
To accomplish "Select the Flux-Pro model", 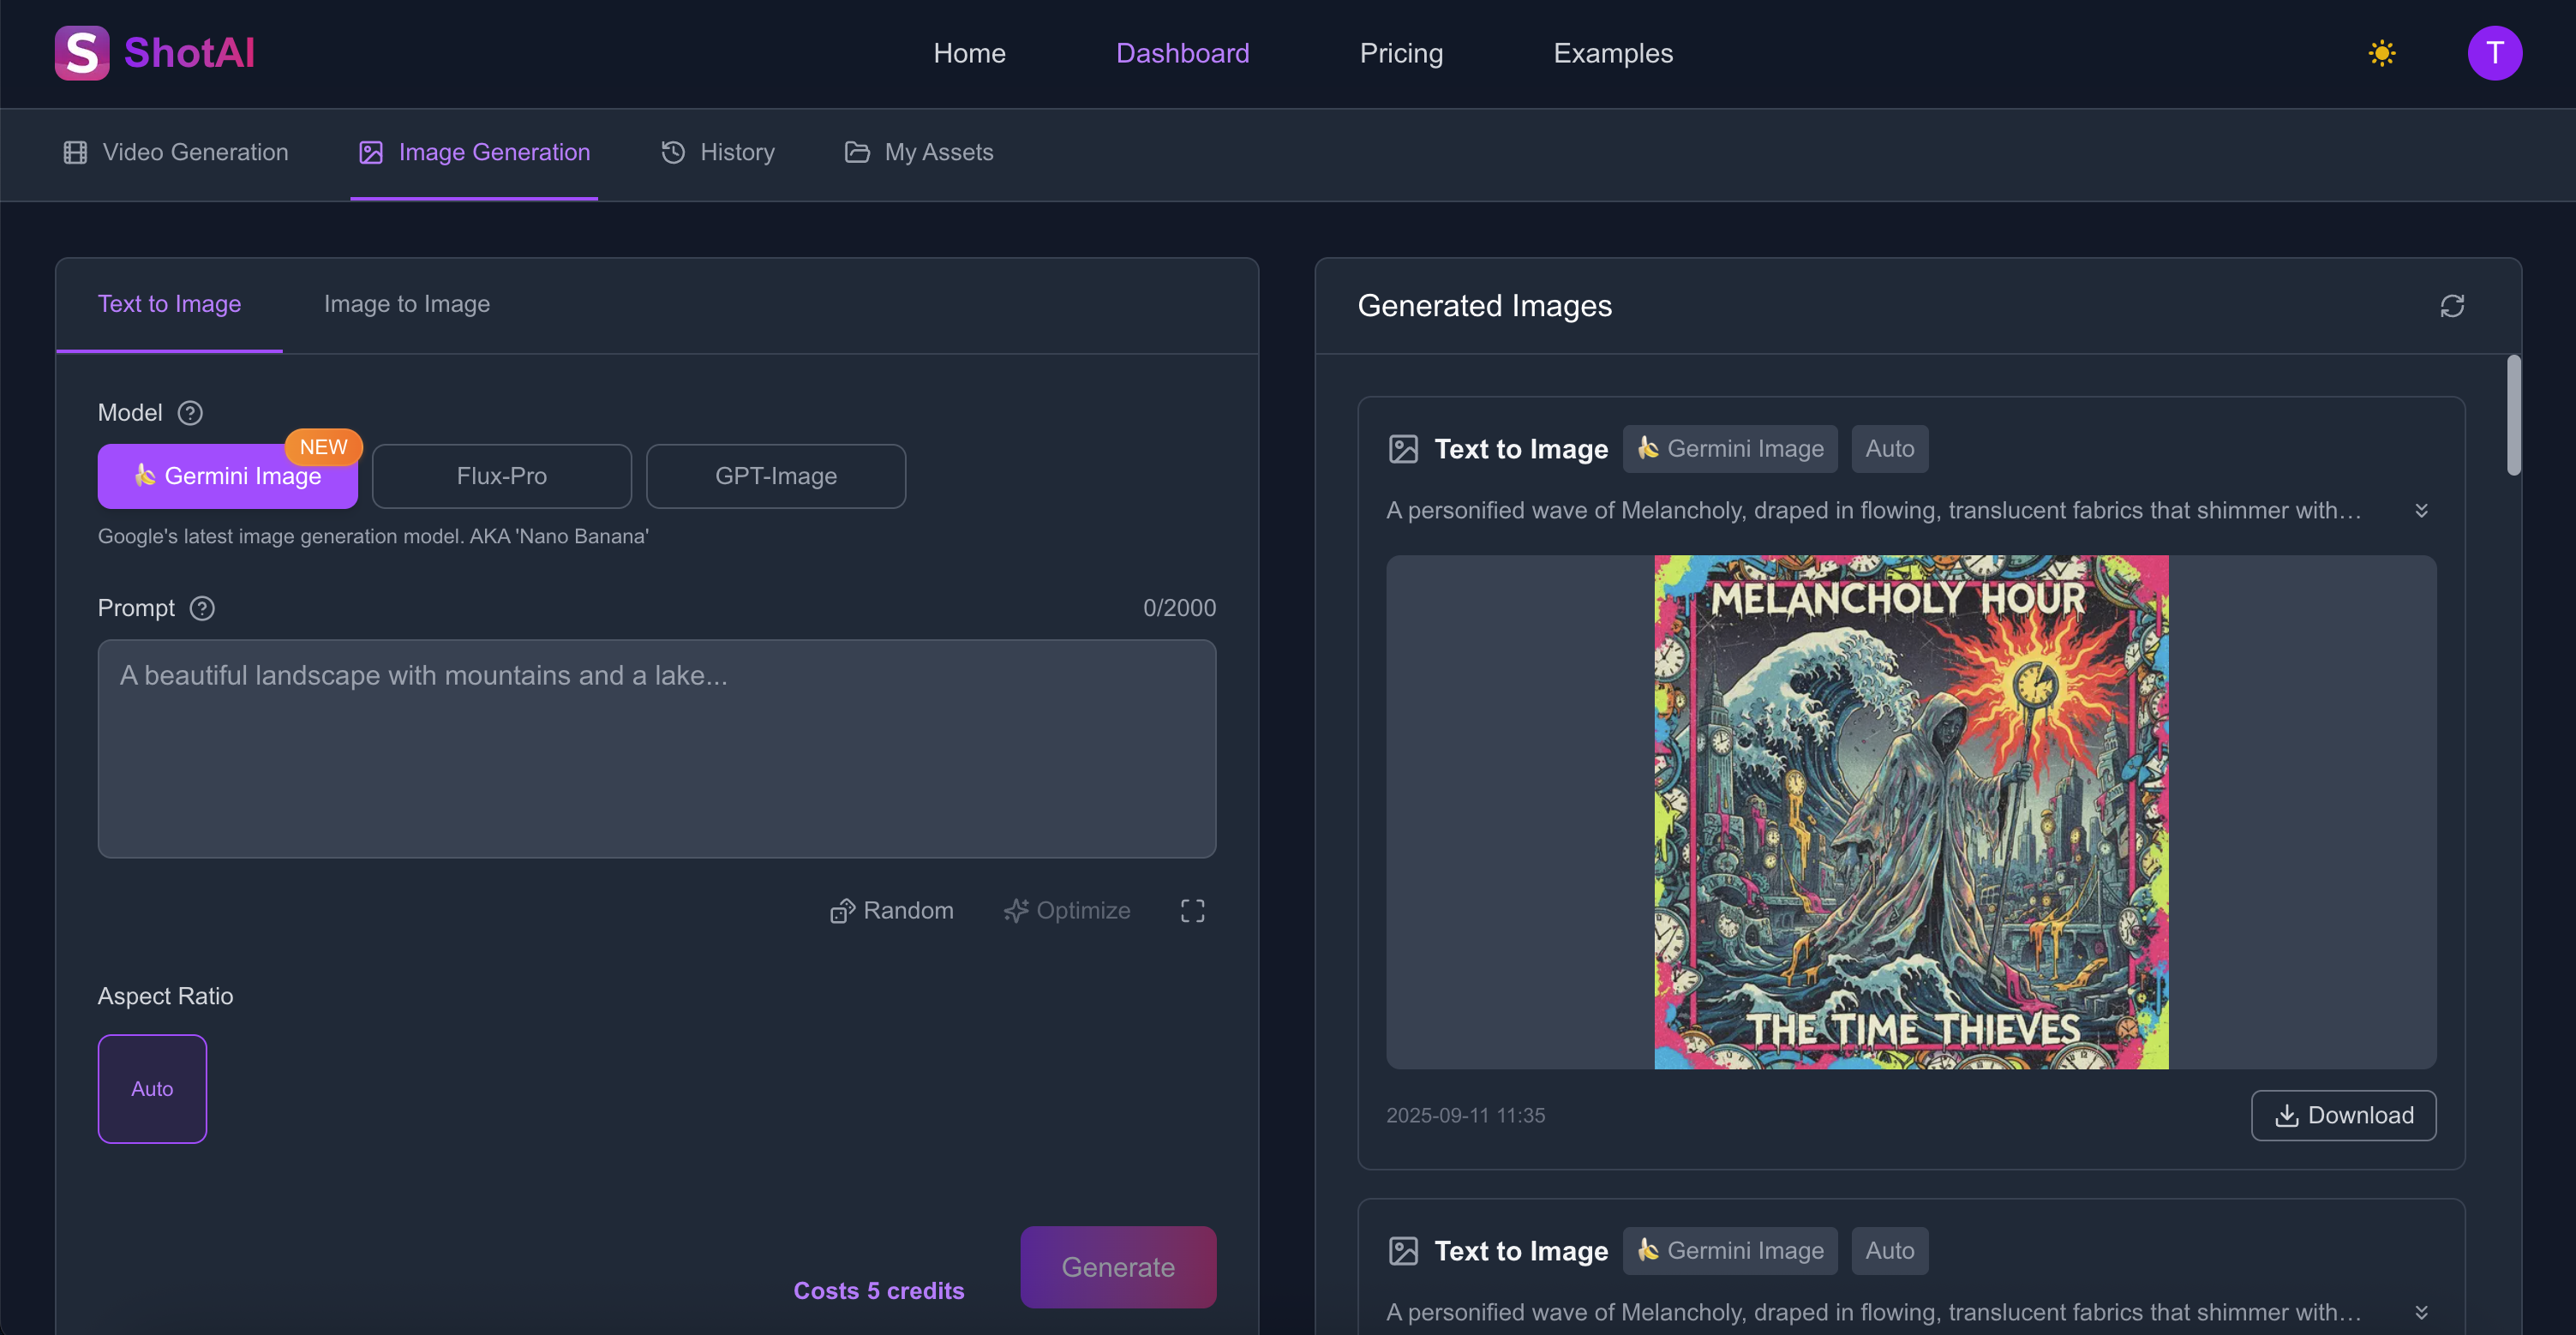I will [502, 476].
